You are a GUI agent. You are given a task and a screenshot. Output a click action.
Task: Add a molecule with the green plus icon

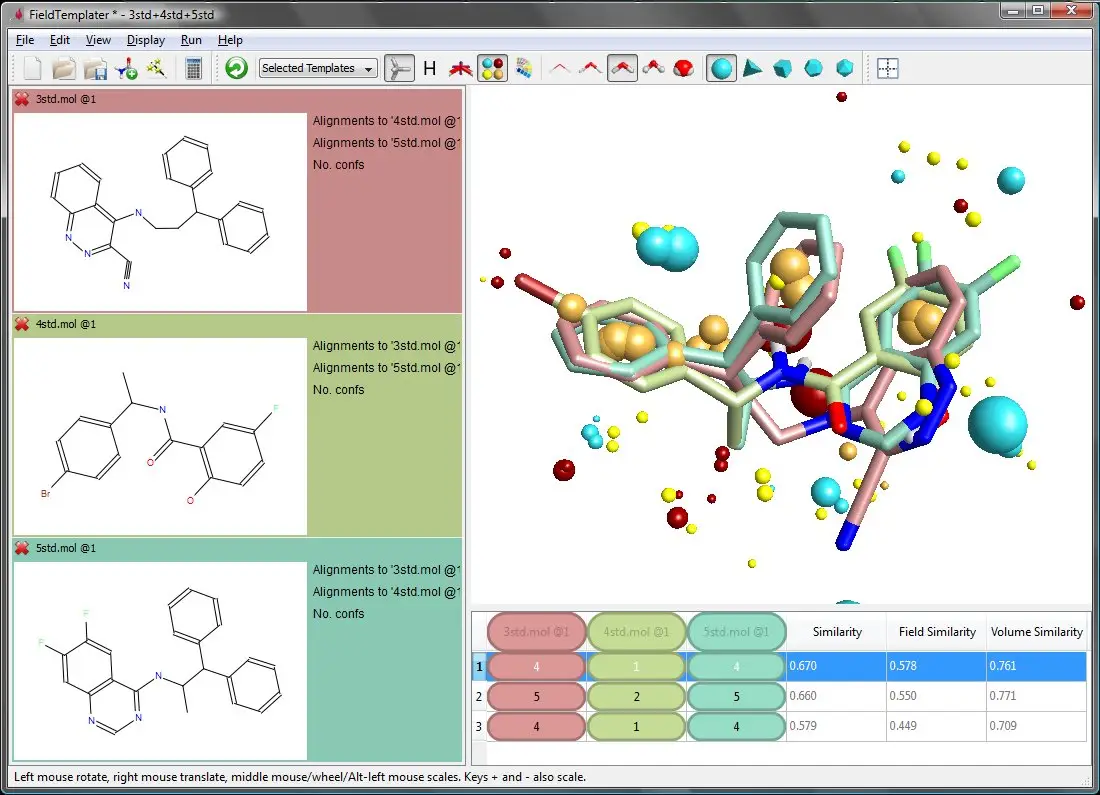126,68
